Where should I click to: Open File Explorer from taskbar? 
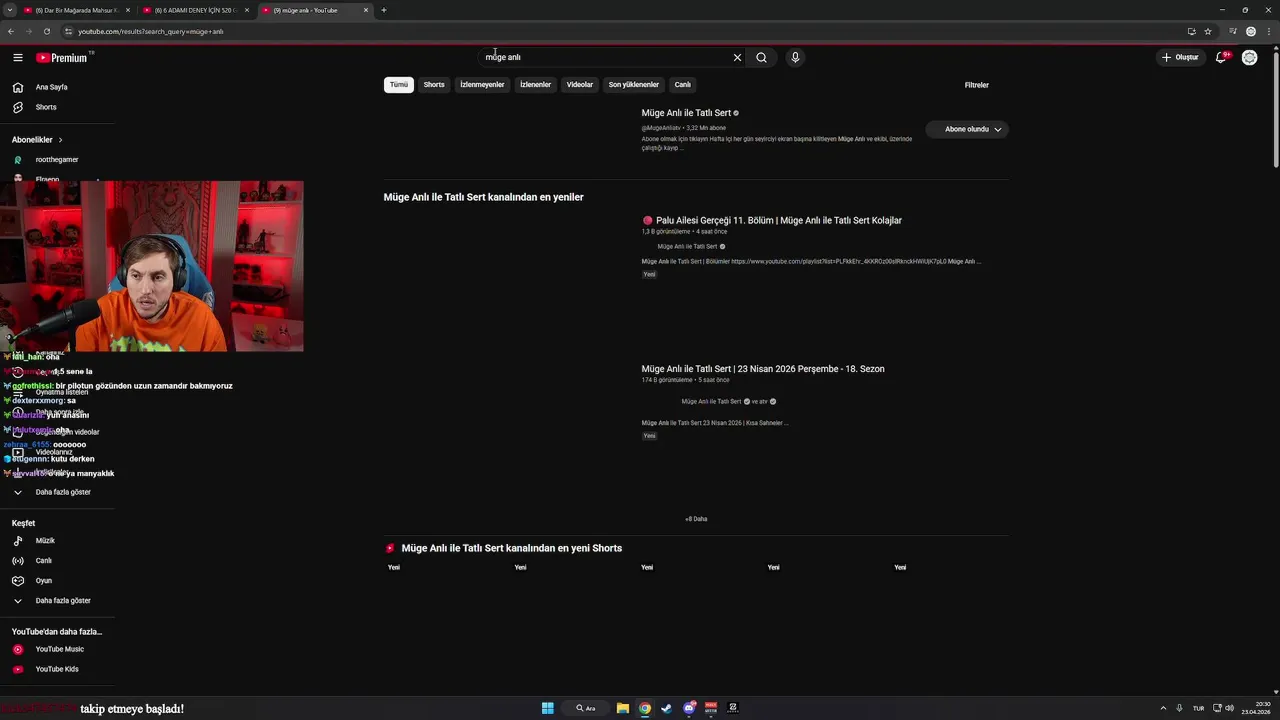point(623,708)
